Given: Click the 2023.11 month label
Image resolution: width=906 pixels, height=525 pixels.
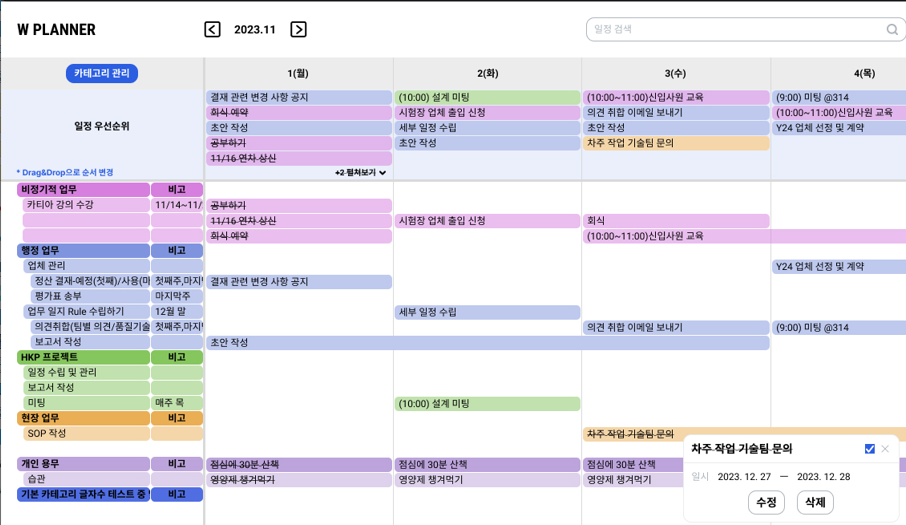Looking at the screenshot, I should click(255, 29).
